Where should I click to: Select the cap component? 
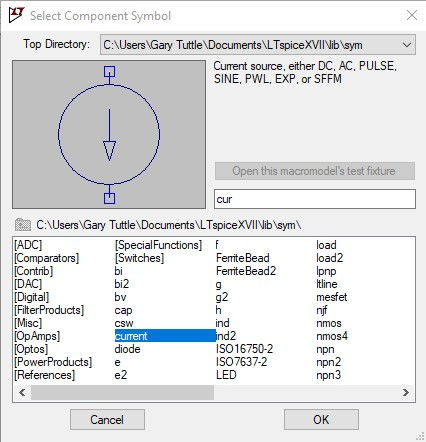123,310
